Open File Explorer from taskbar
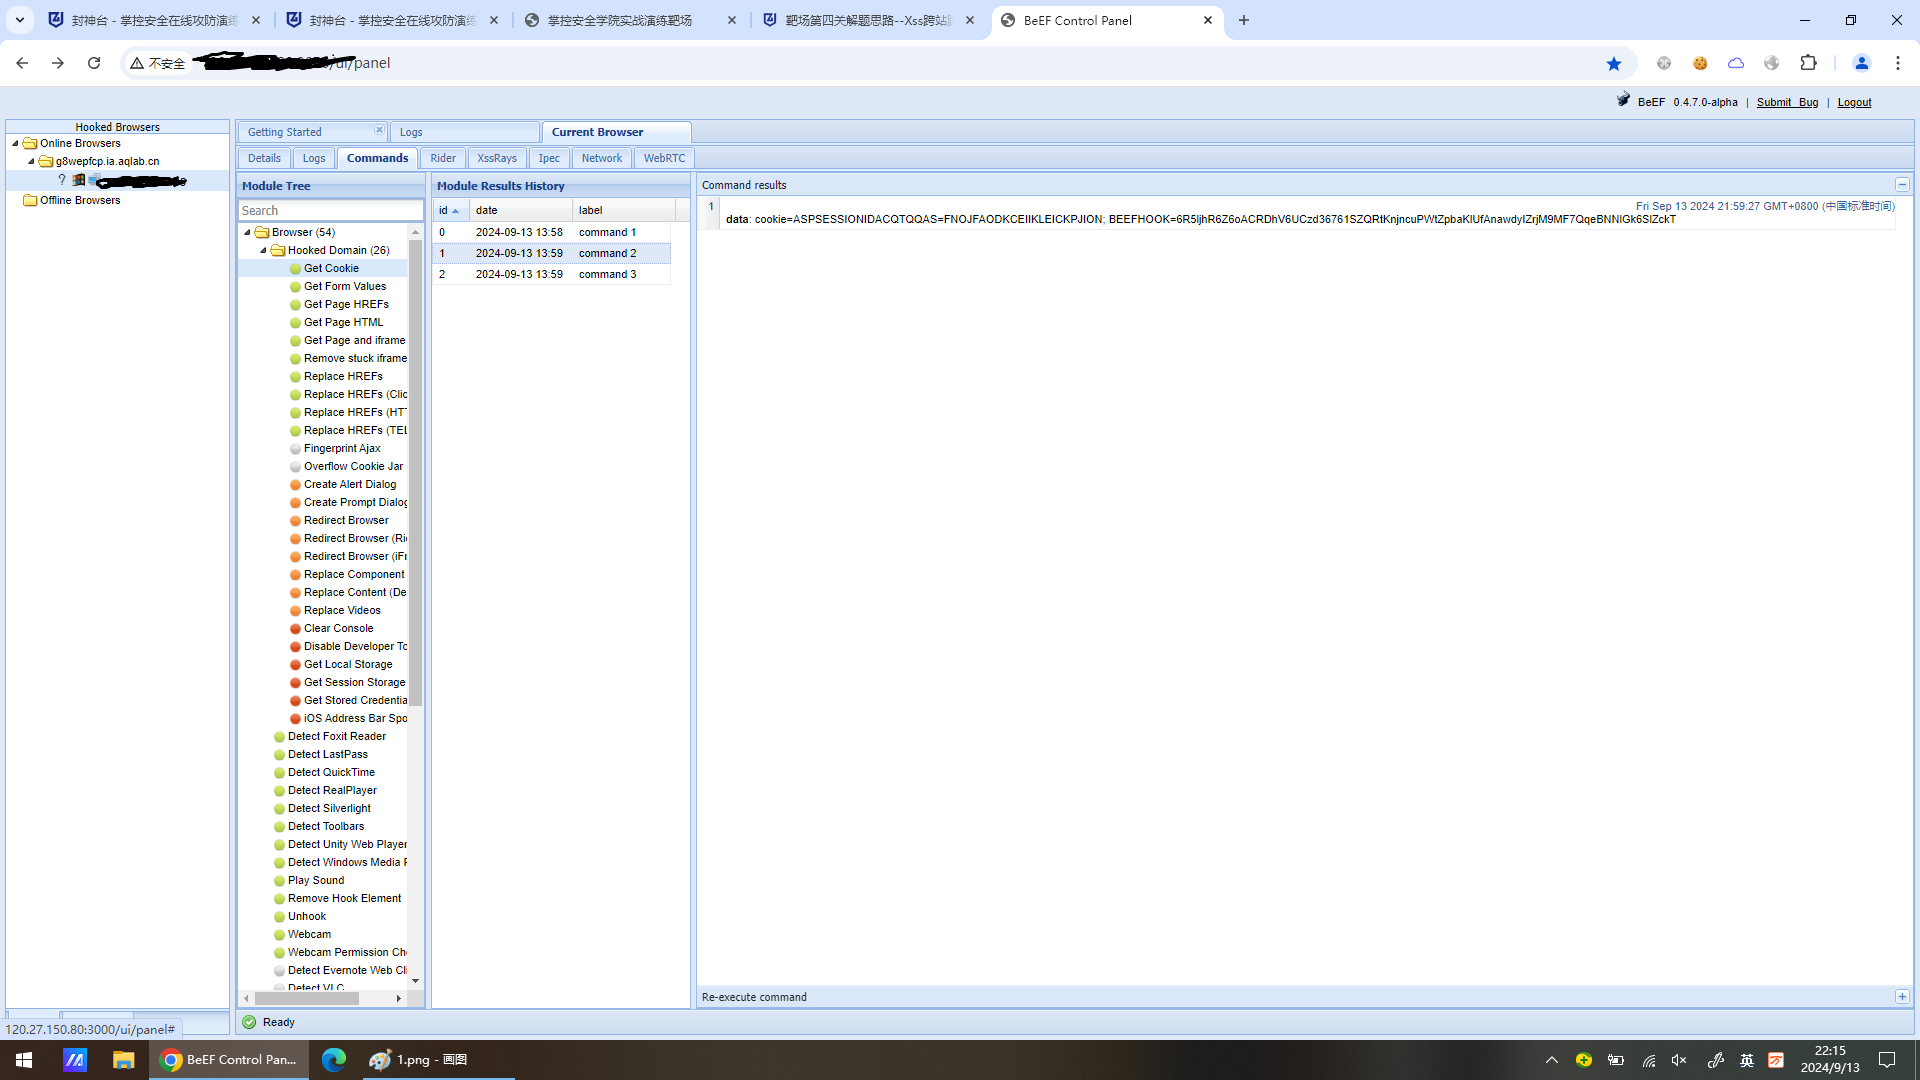Image resolution: width=1920 pixels, height=1080 pixels. point(123,1060)
